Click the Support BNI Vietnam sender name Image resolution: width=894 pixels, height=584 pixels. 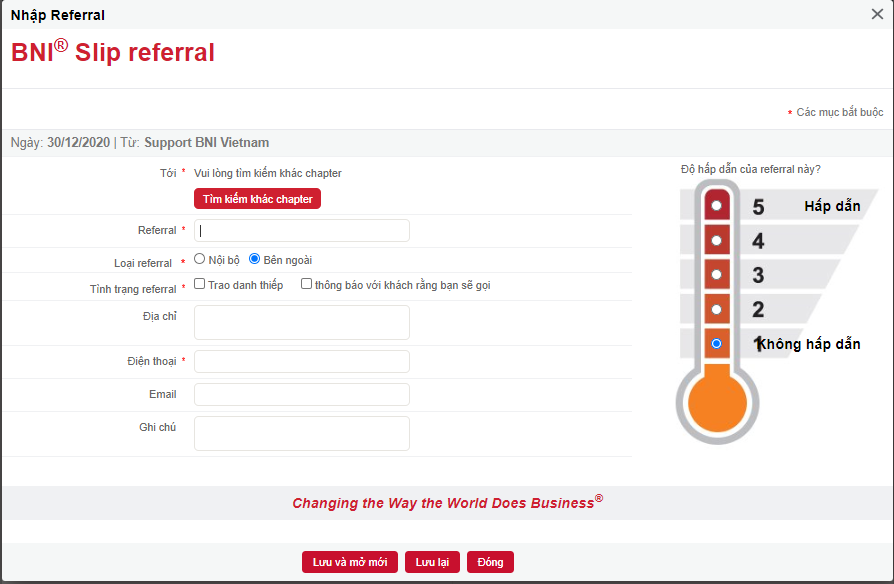click(x=206, y=143)
